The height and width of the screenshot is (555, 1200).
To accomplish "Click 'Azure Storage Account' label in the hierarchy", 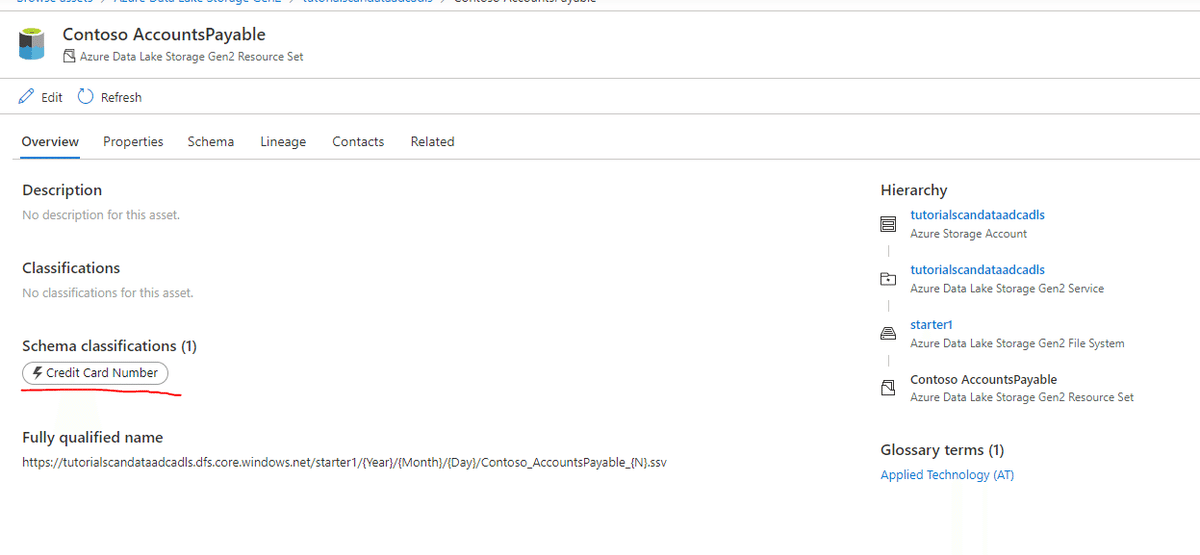I will pyautogui.click(x=968, y=234).
